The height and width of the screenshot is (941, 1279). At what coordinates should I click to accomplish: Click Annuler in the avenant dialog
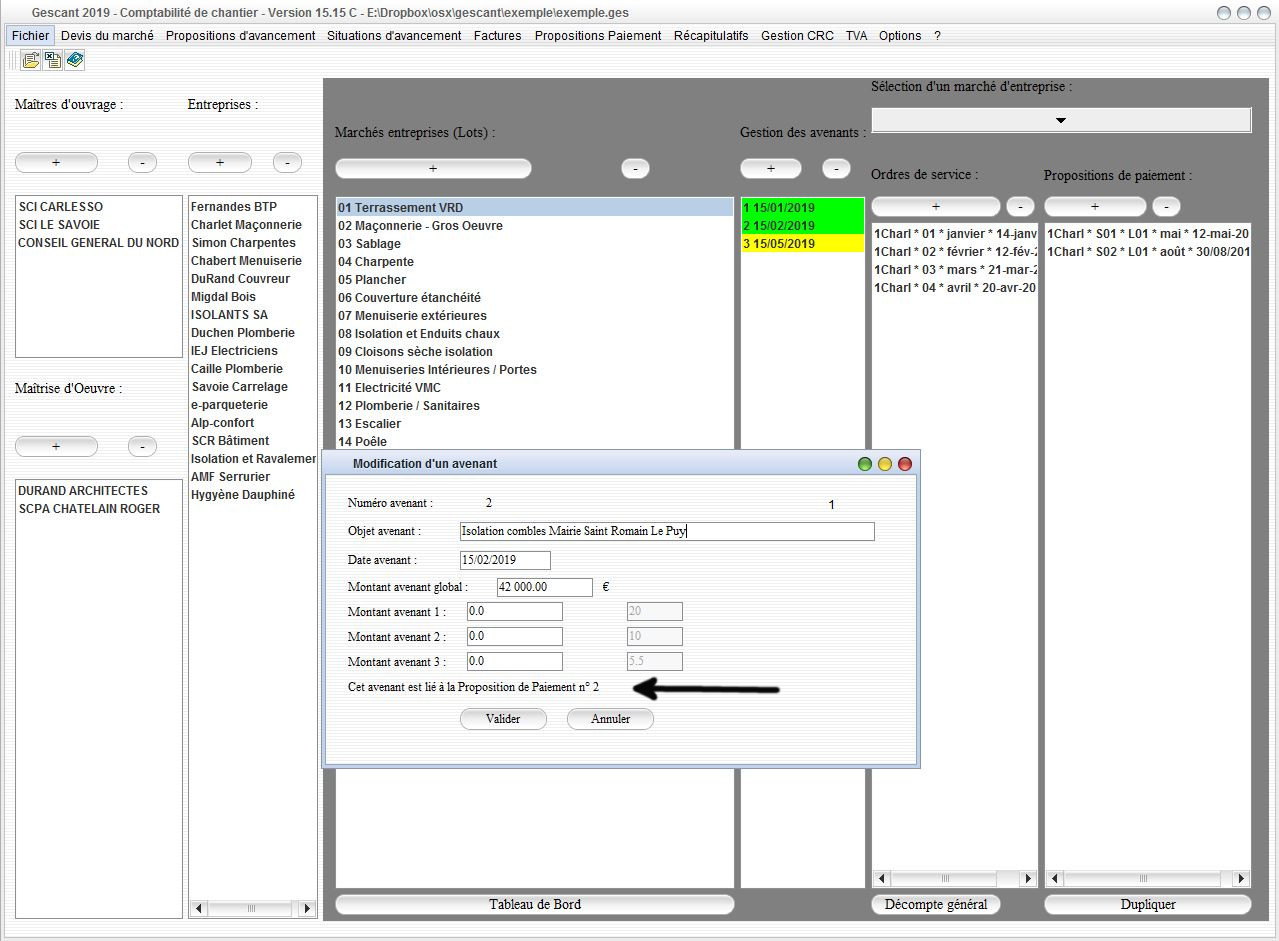point(610,718)
